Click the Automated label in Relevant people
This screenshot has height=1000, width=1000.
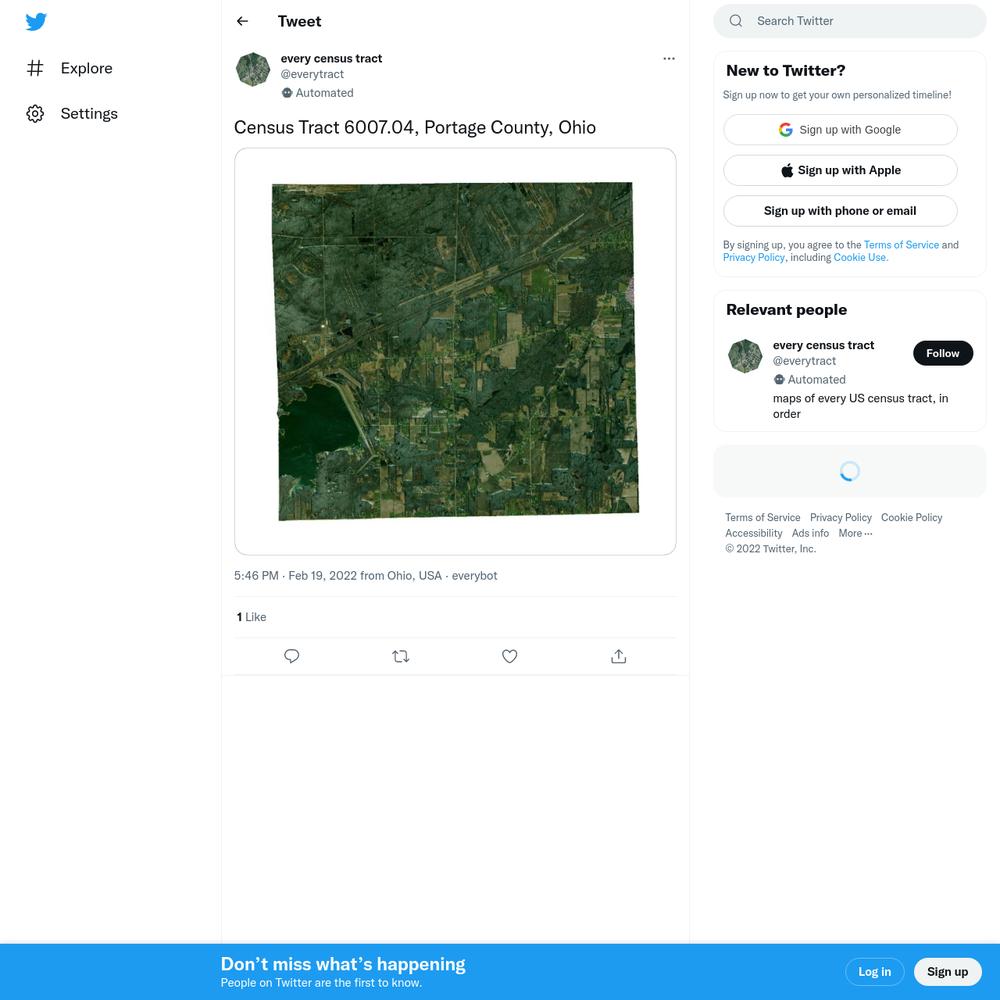coord(816,379)
